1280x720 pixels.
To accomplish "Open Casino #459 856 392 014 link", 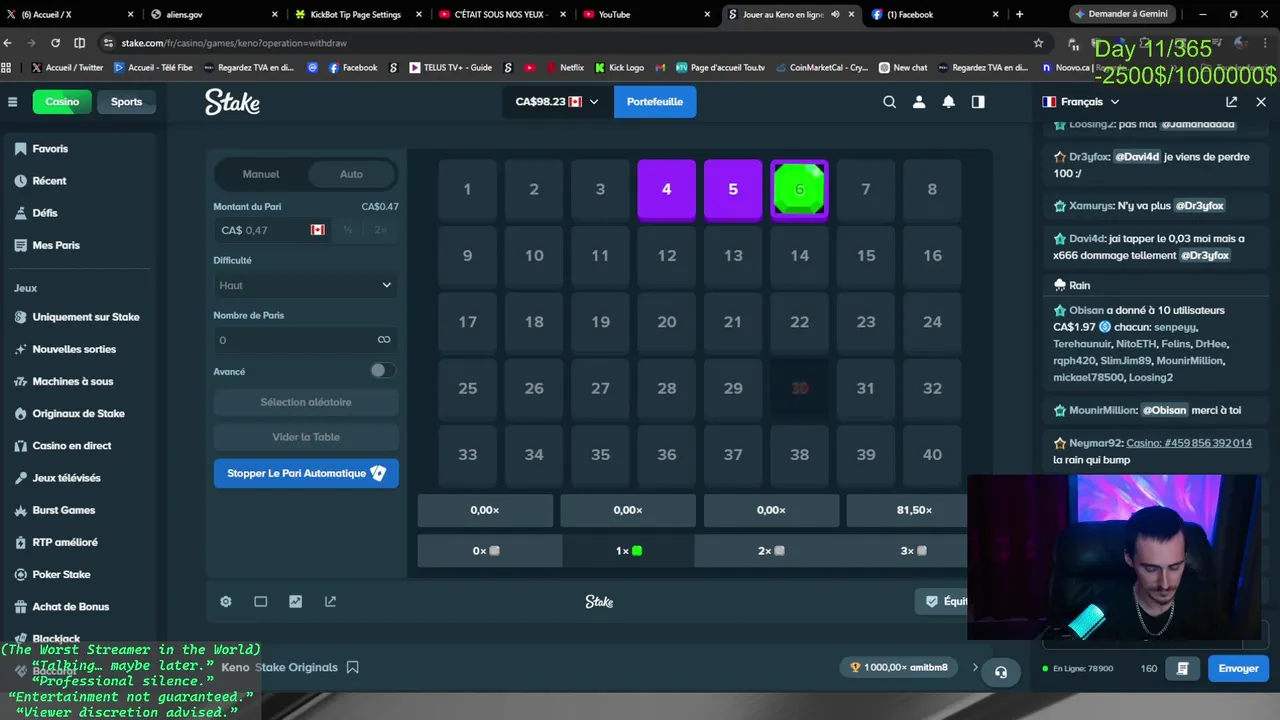I will point(1189,443).
